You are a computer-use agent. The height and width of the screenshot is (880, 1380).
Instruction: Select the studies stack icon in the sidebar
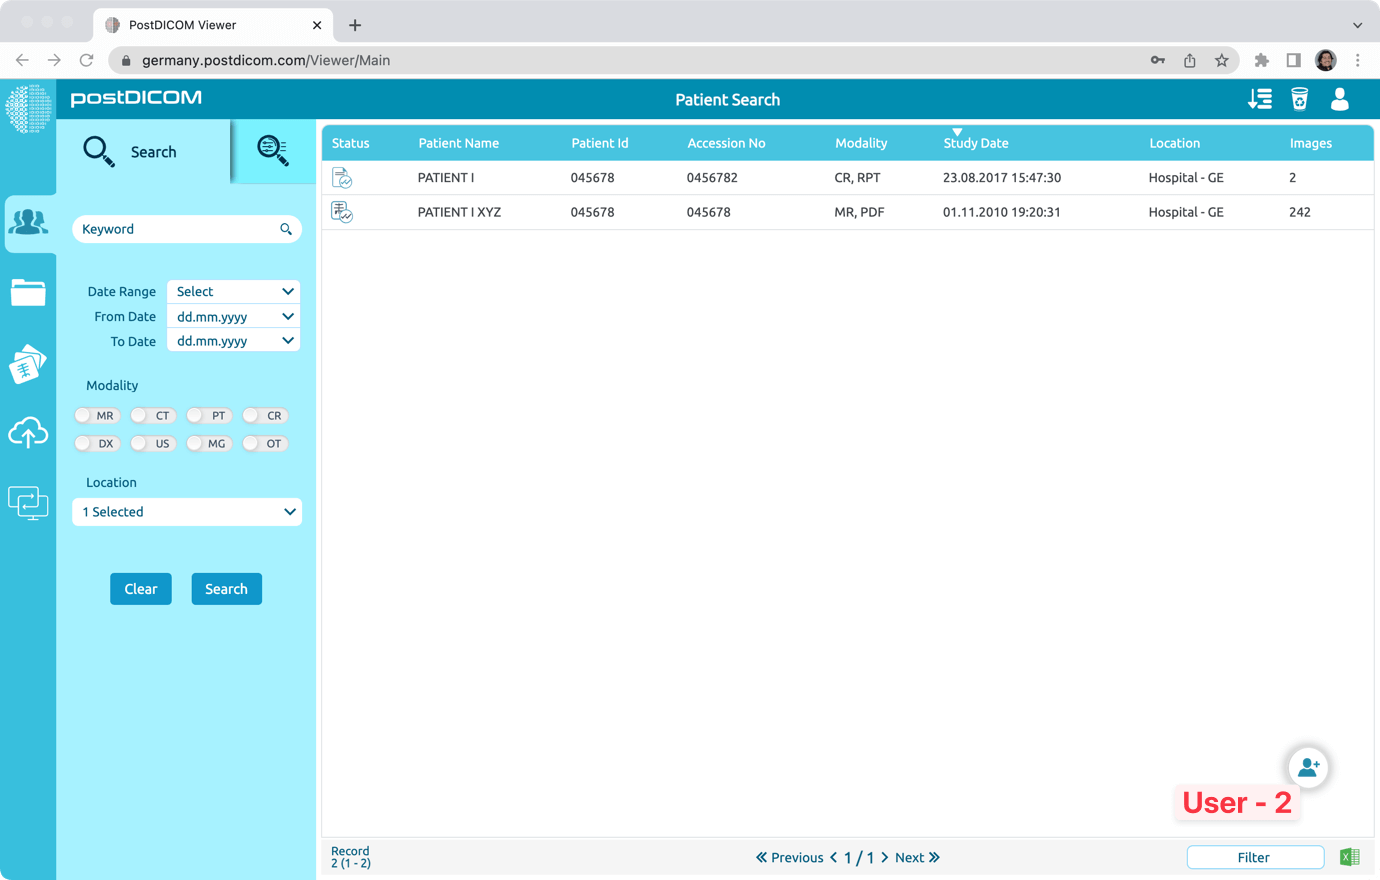[29, 363]
